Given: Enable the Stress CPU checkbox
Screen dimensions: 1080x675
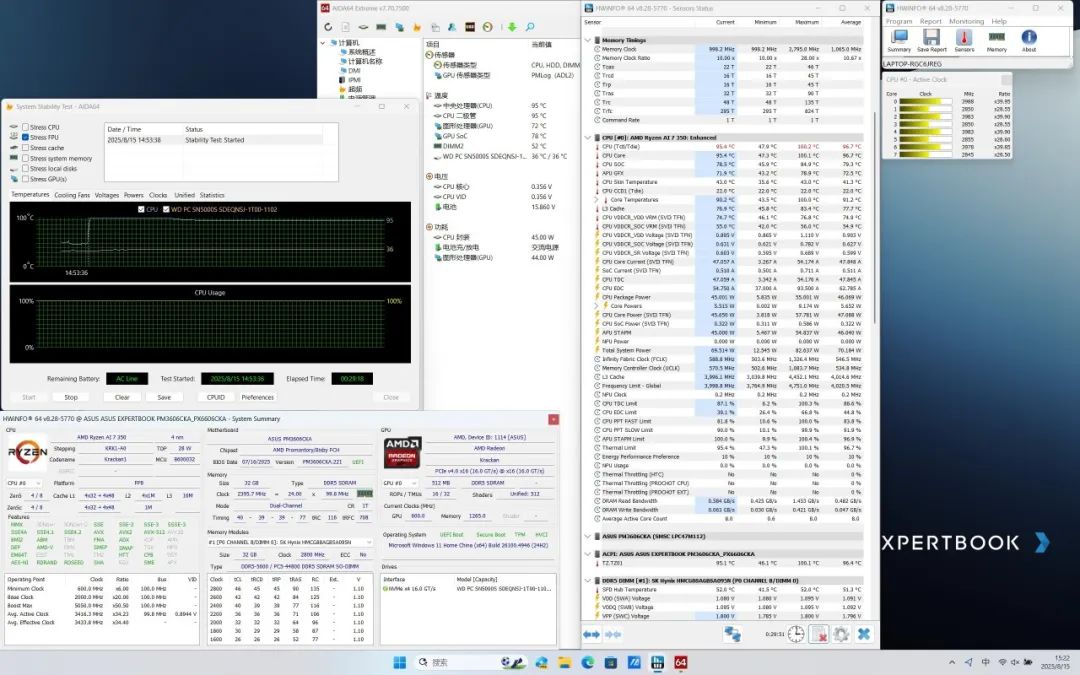Looking at the screenshot, I should [x=25, y=127].
